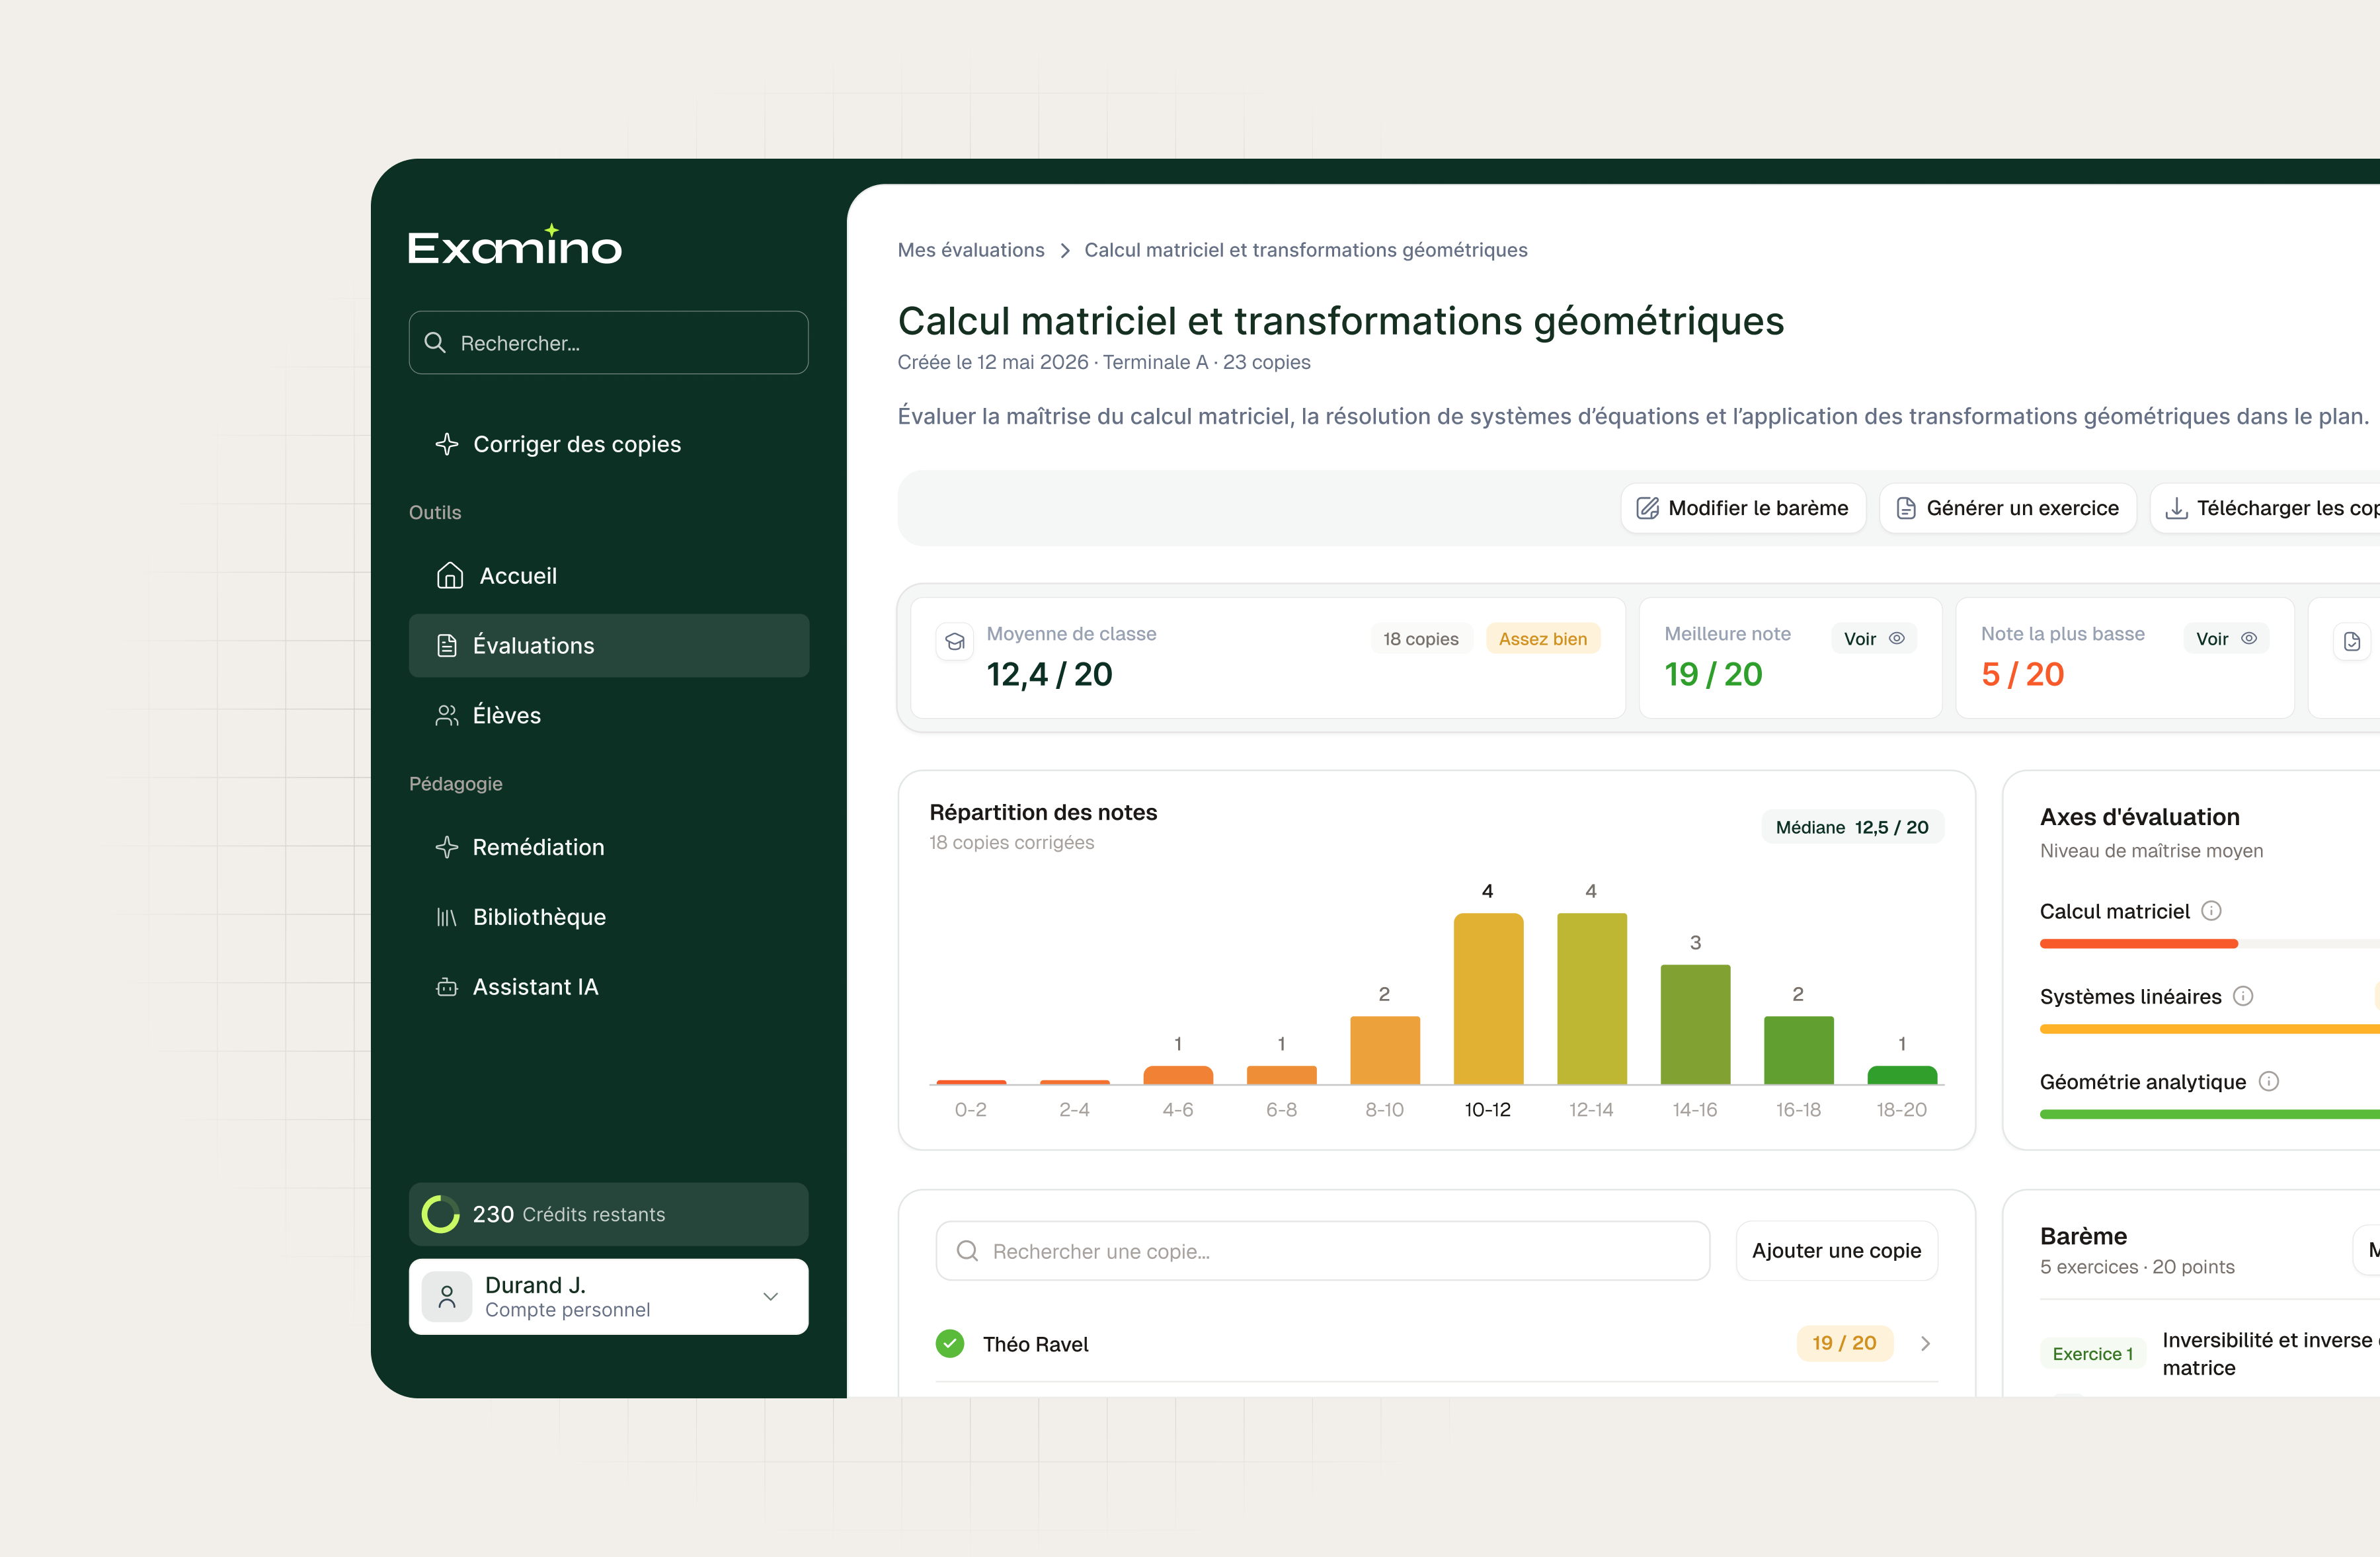2380x1557 pixels.
Task: Expand Théo Ravel row with the chevron
Action: pyautogui.click(x=1925, y=1343)
